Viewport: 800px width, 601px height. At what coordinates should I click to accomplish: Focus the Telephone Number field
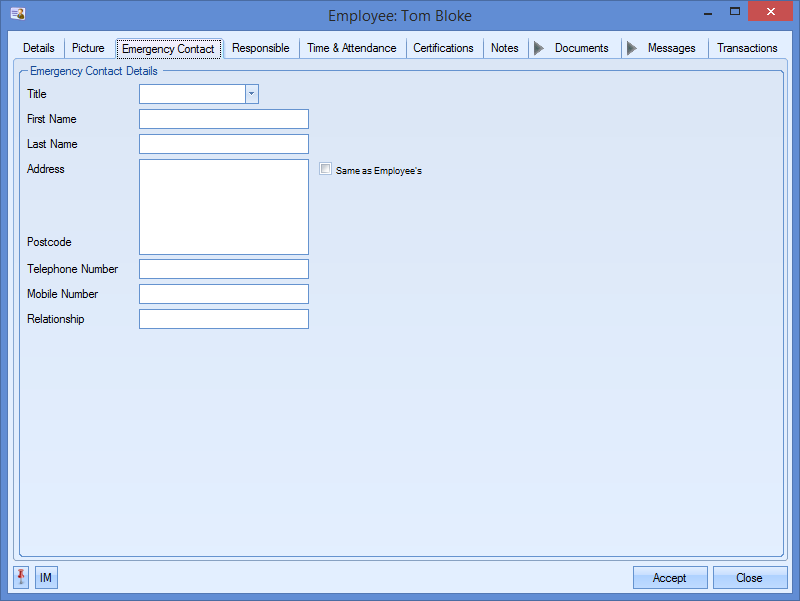(224, 269)
